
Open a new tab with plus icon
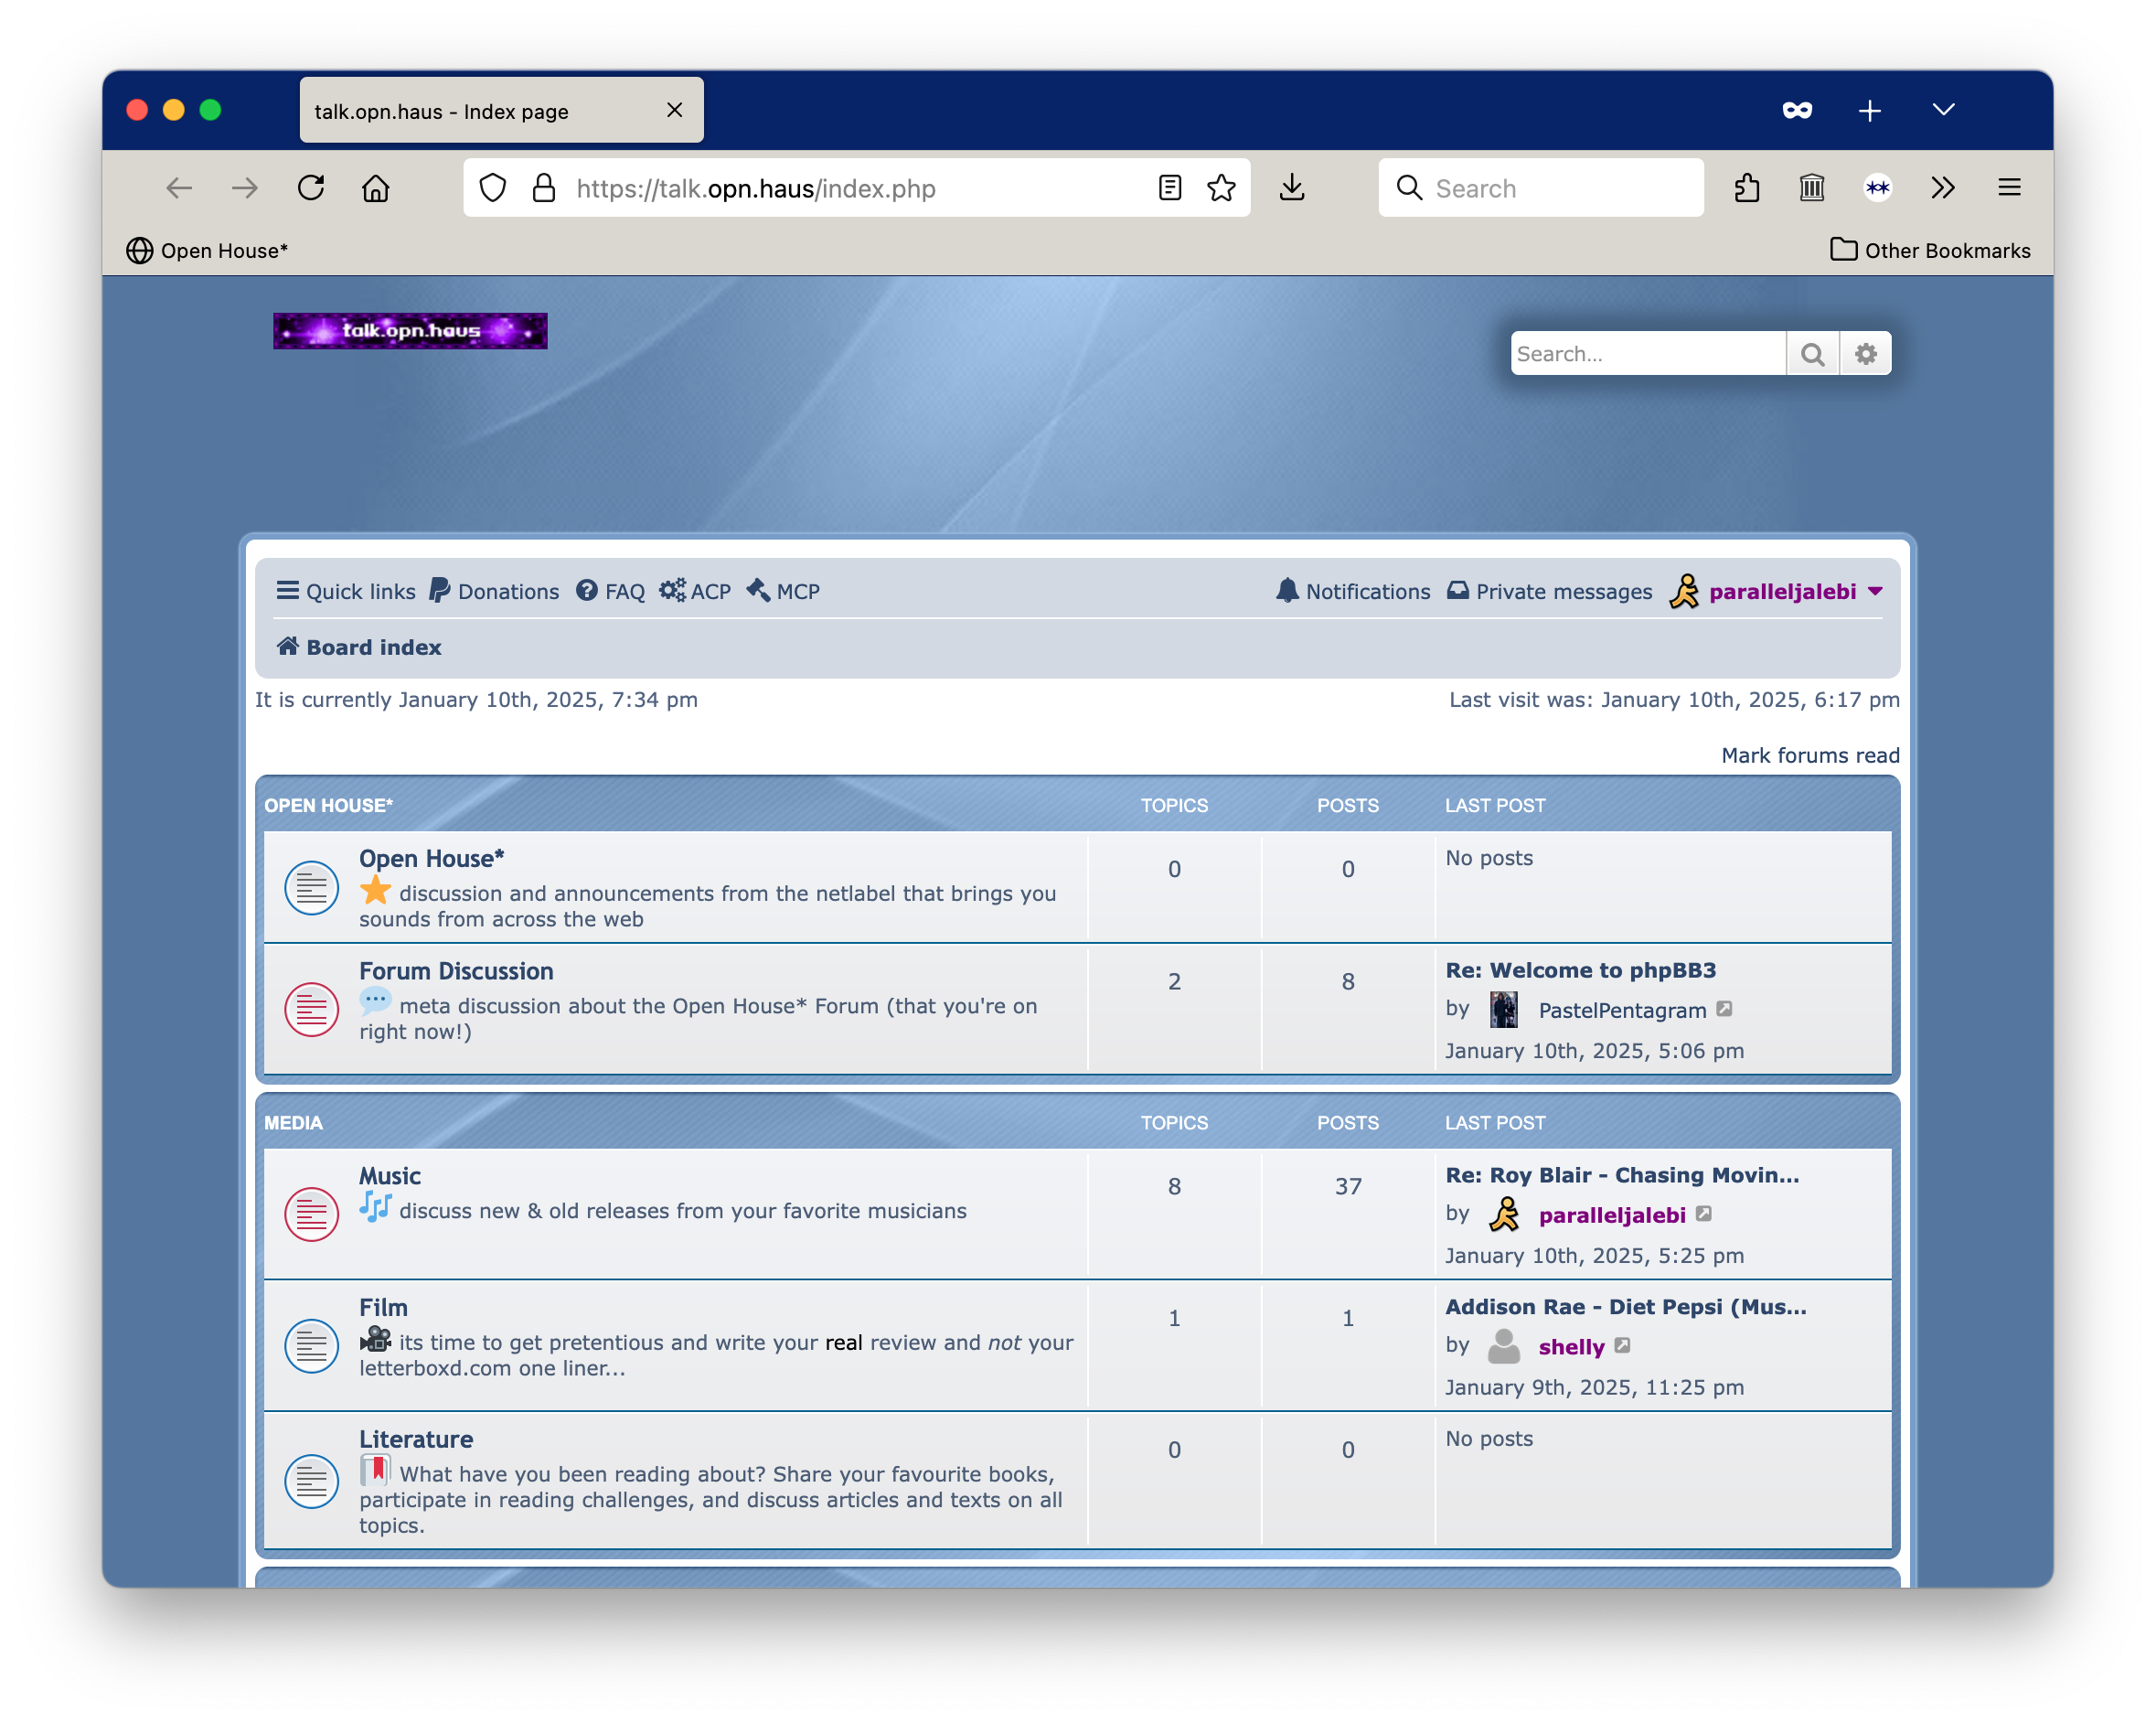pos(1869,110)
